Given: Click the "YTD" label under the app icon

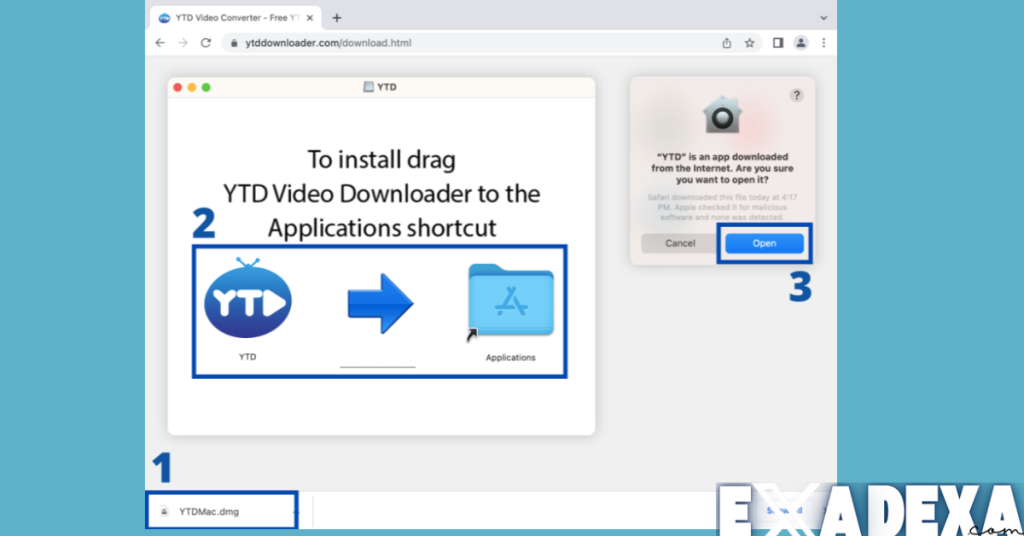Looking at the screenshot, I should (248, 357).
